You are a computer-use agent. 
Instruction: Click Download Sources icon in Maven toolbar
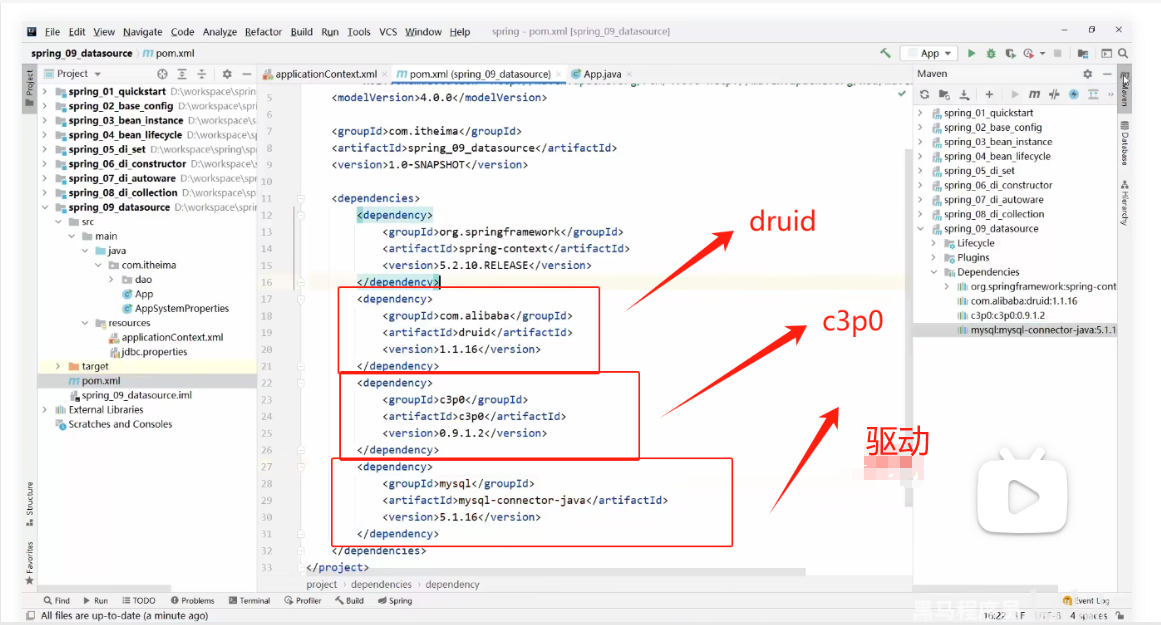coord(964,94)
